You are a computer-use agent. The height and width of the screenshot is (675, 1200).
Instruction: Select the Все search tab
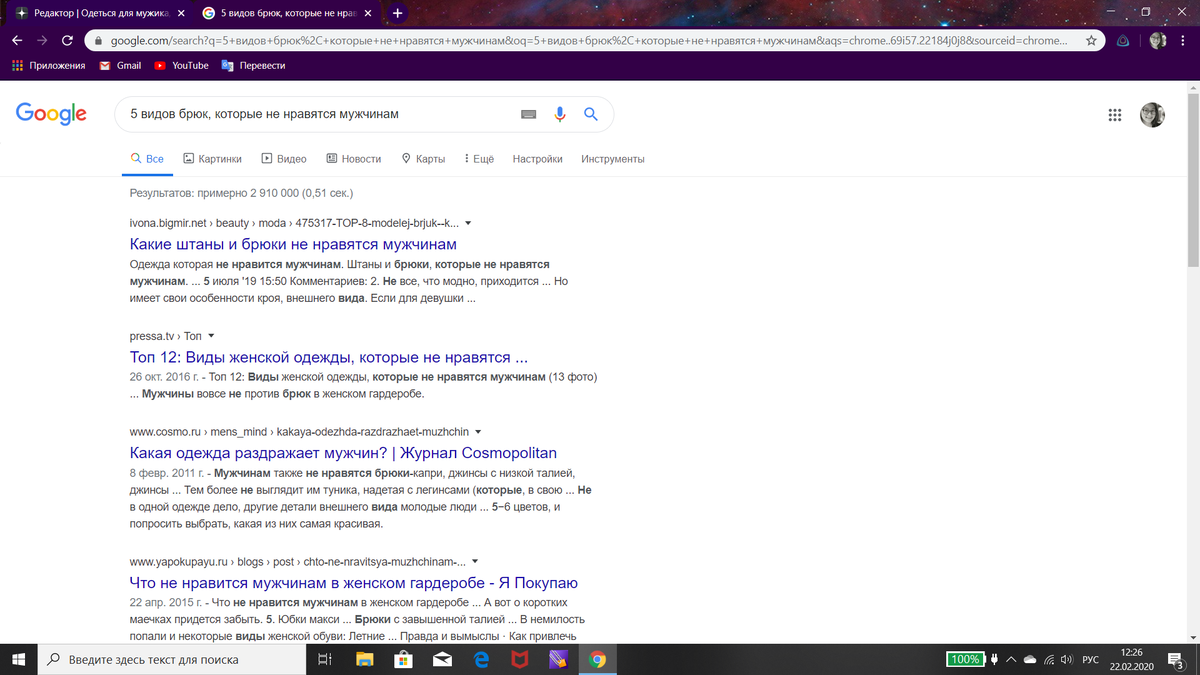[148, 159]
